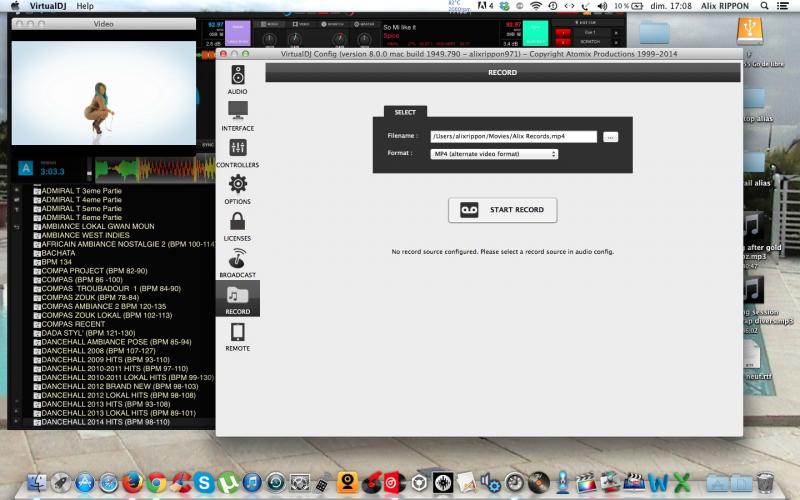The image size is (800, 500).
Task: Switch to MASTER tab in VirtualDJ
Action: coord(364,24)
